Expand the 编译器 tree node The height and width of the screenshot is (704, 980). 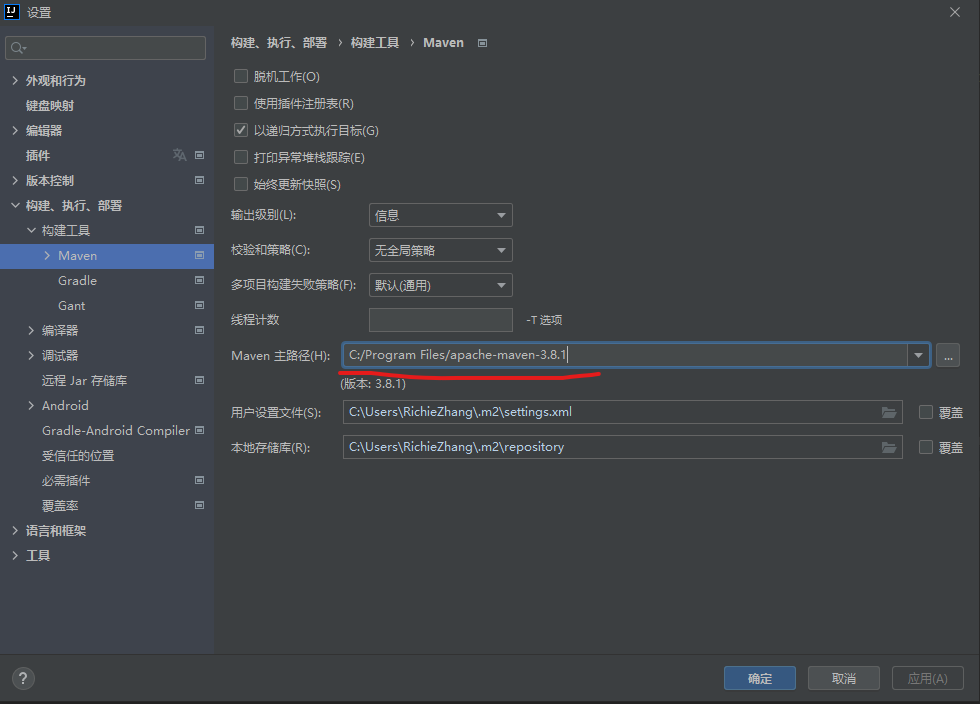point(32,330)
